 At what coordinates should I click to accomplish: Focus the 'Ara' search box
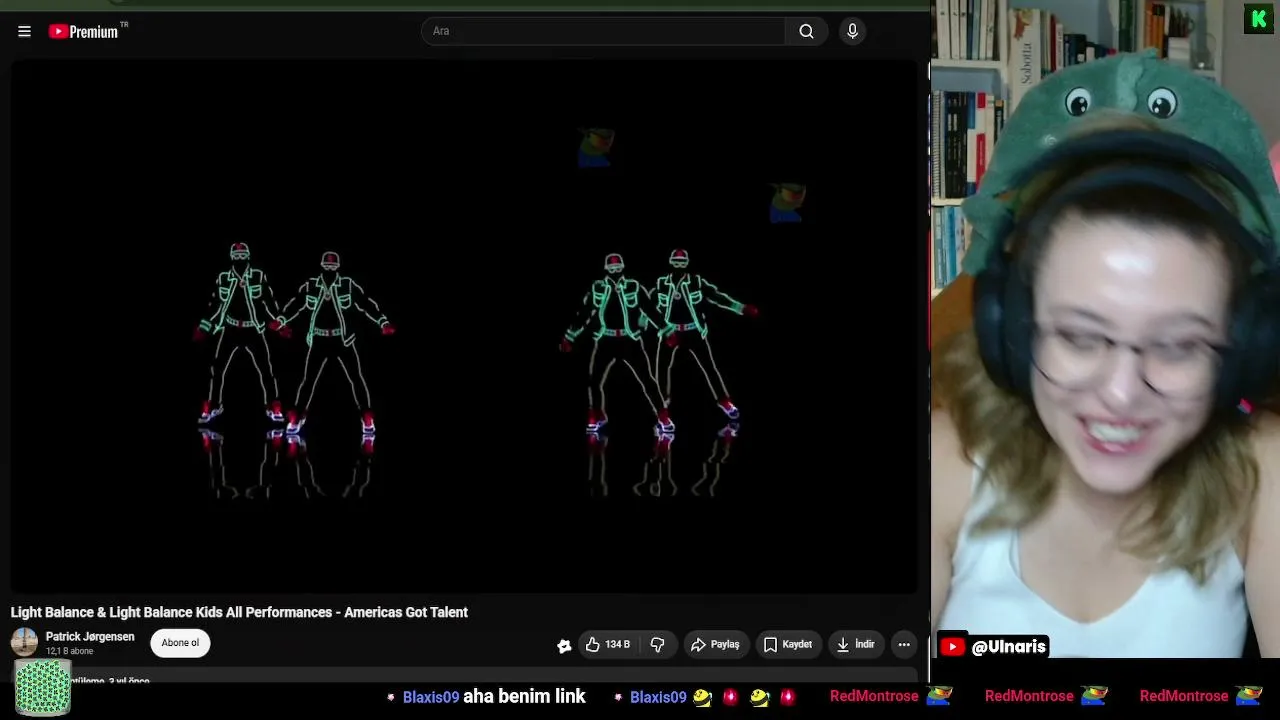(603, 31)
